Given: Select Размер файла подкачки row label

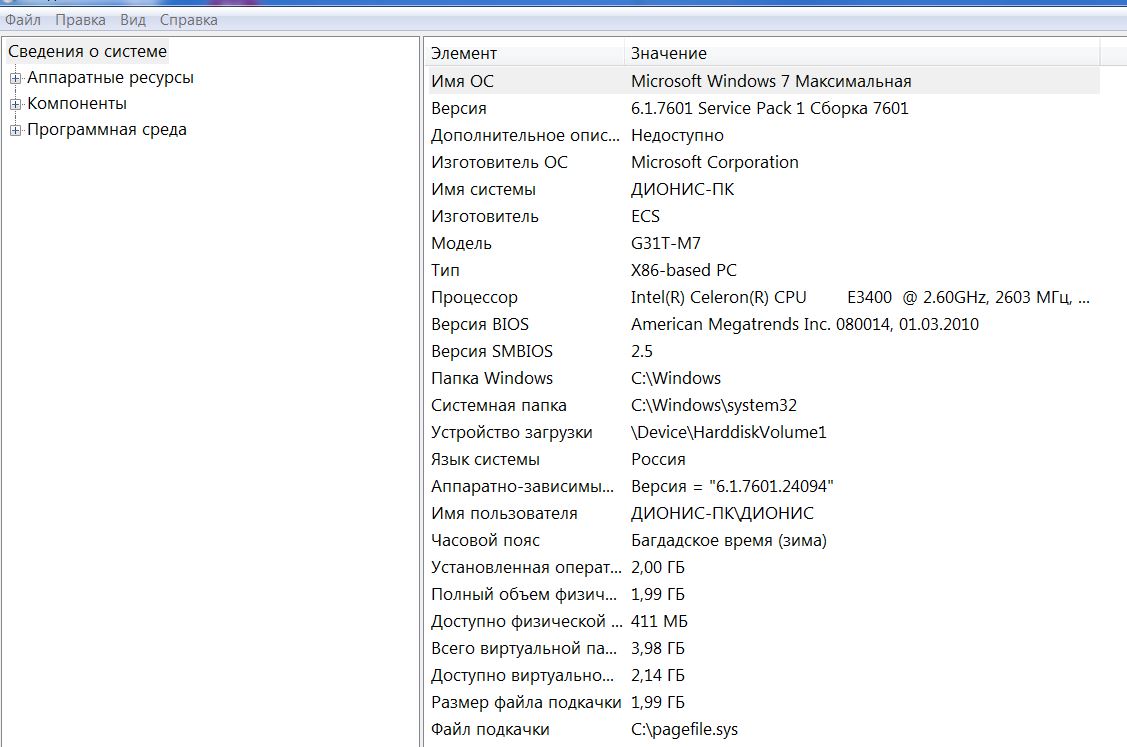Looking at the screenshot, I should (526, 702).
